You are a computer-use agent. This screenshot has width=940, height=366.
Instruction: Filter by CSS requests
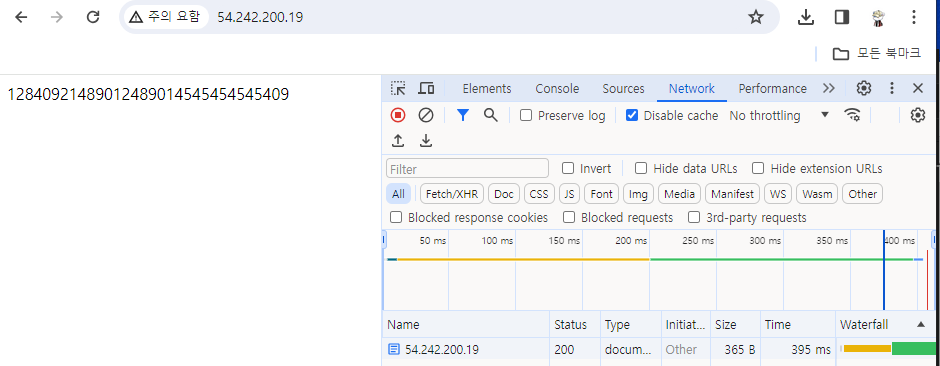coord(539,193)
